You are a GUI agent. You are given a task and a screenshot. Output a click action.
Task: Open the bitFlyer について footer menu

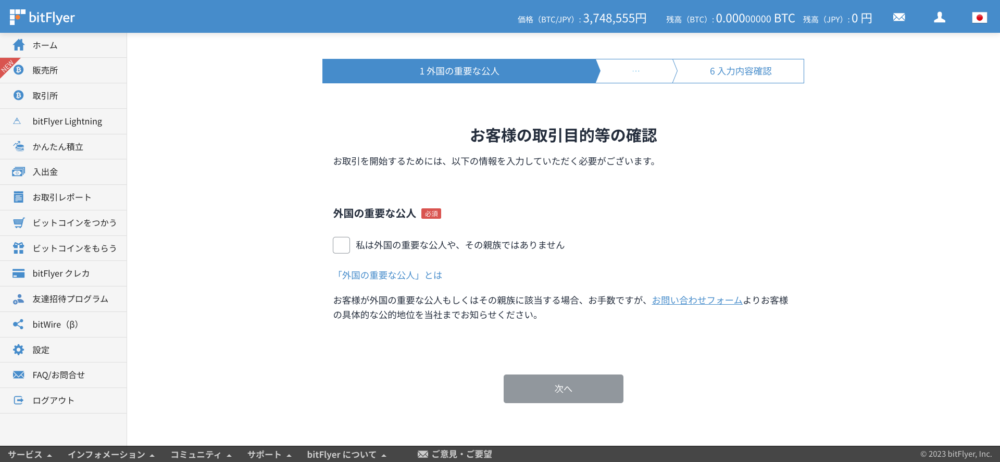pyautogui.click(x=346, y=454)
